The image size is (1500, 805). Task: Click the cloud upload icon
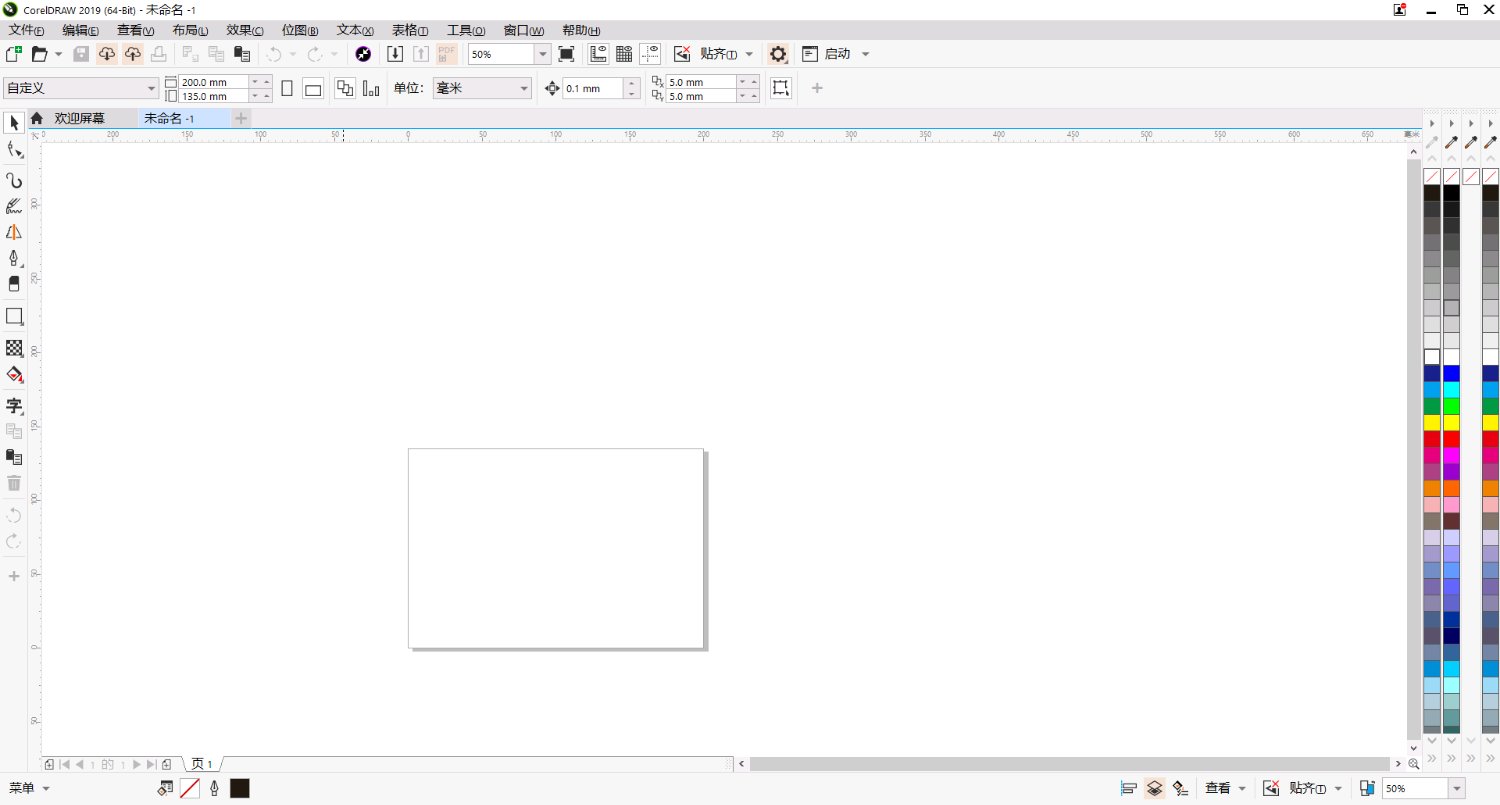click(132, 54)
